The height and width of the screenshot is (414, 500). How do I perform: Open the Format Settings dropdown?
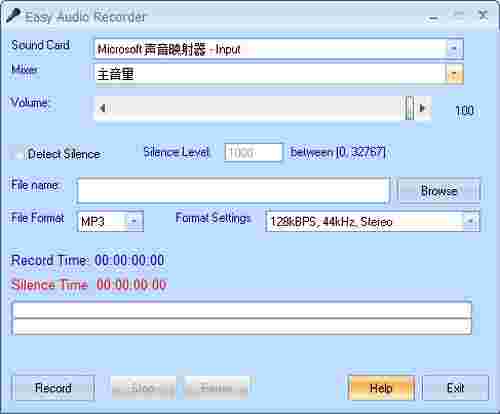point(373,221)
